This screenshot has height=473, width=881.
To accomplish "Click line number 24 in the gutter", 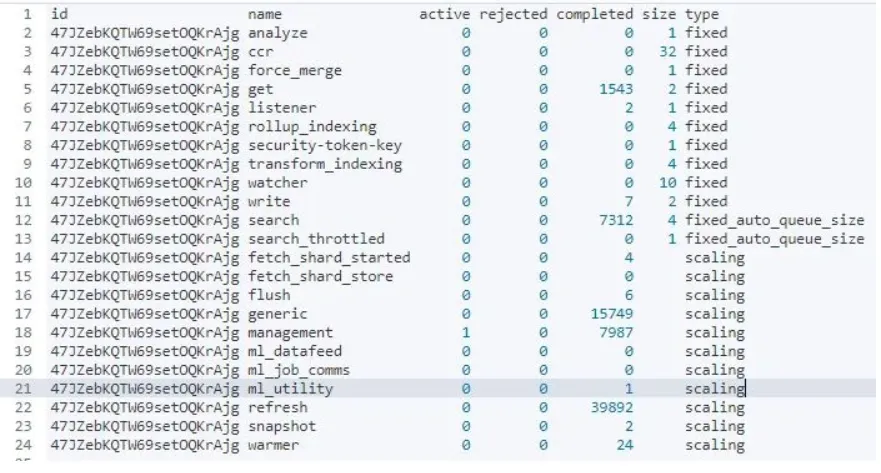I will point(23,445).
